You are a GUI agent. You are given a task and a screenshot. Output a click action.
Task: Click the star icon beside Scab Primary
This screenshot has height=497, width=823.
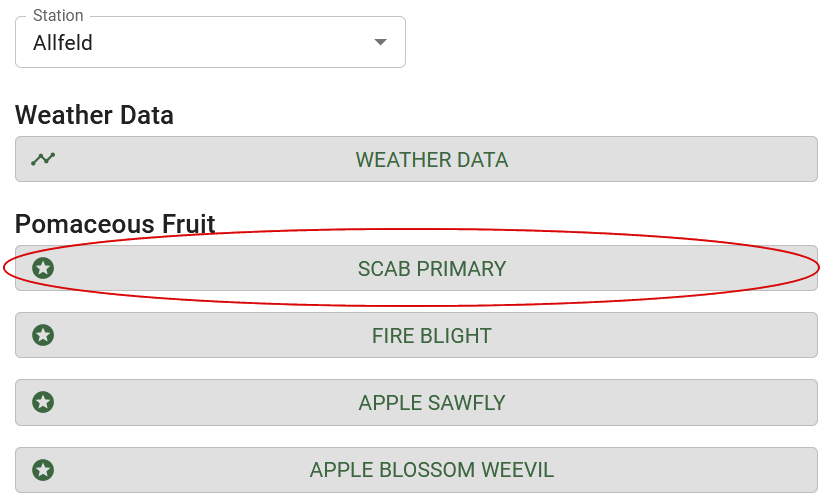(43, 268)
